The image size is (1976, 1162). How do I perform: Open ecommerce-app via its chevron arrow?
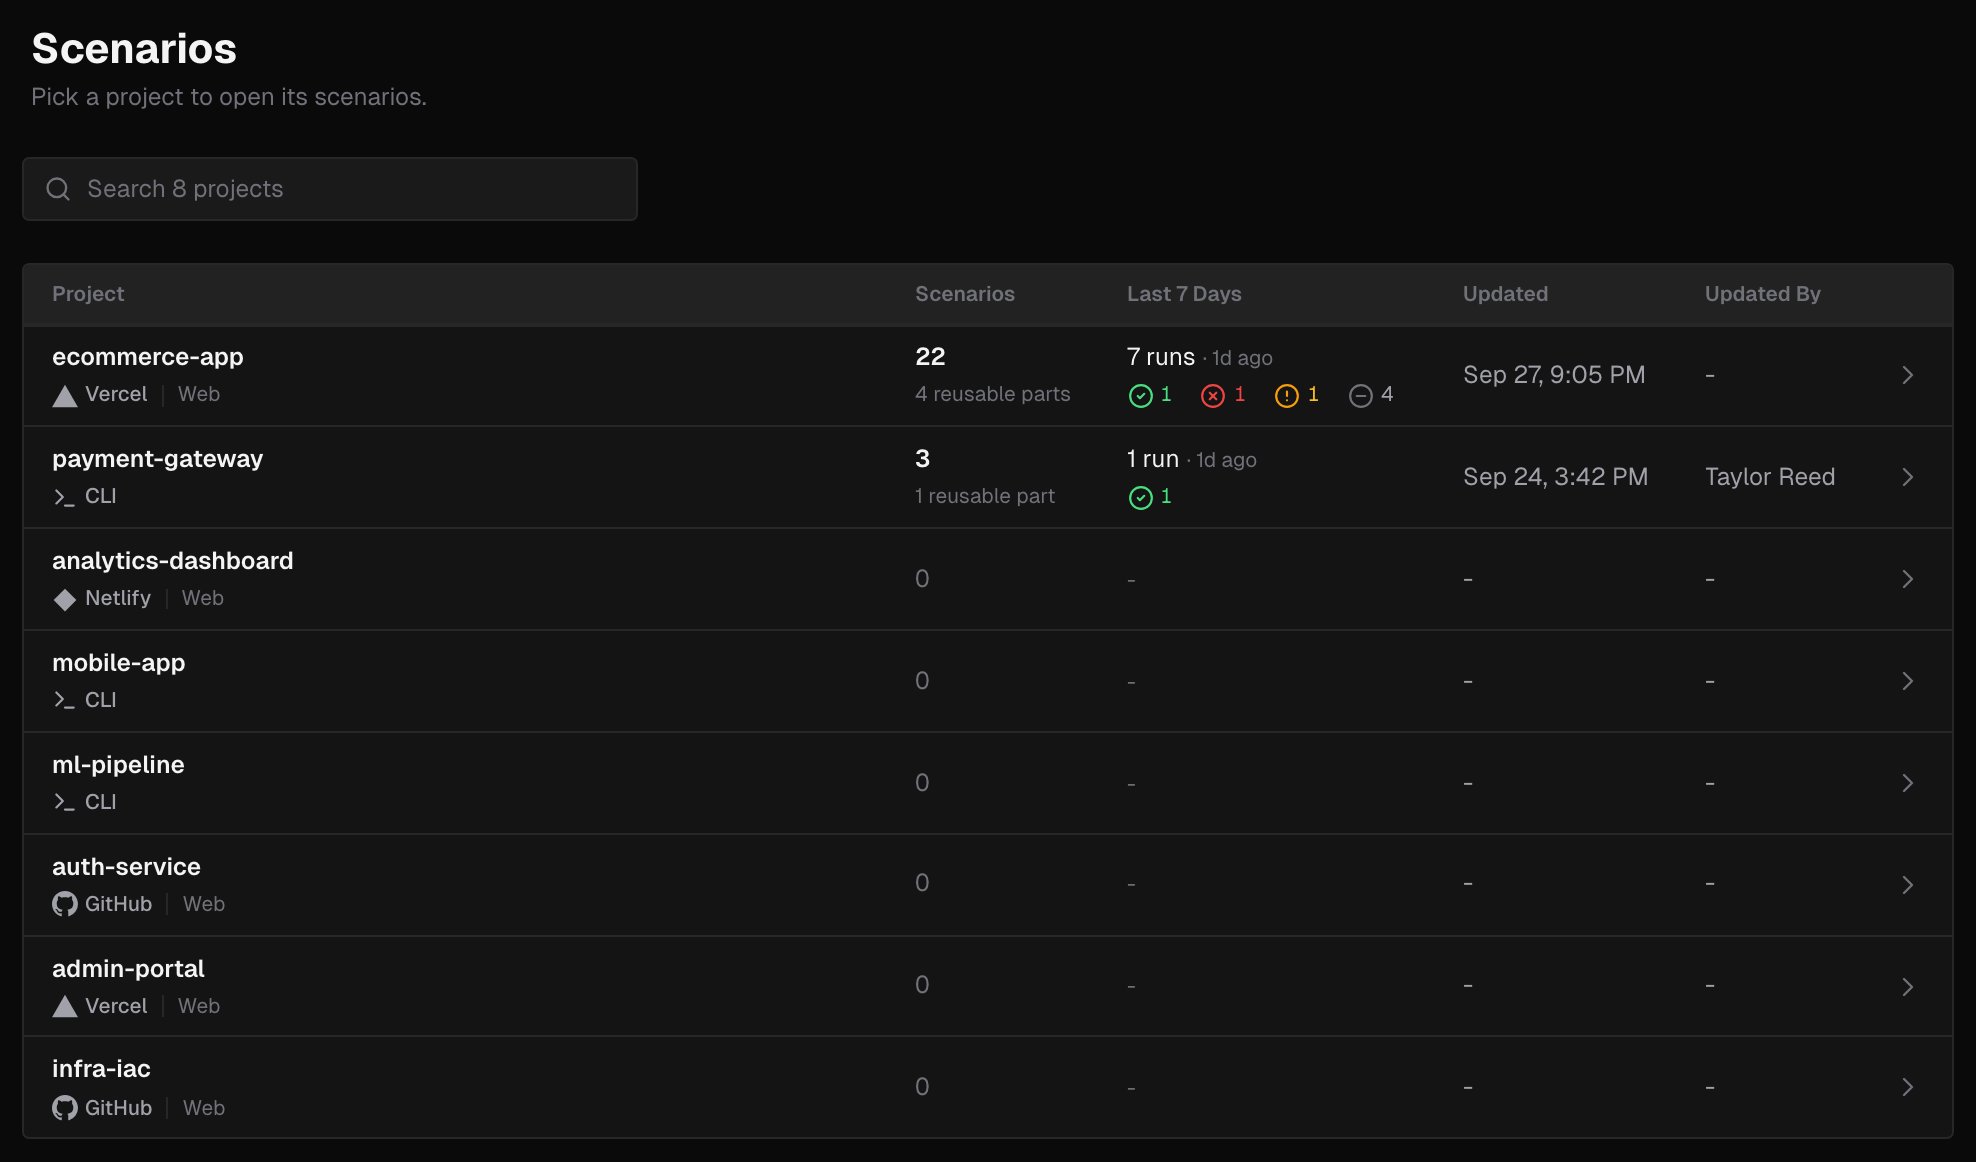click(1907, 375)
